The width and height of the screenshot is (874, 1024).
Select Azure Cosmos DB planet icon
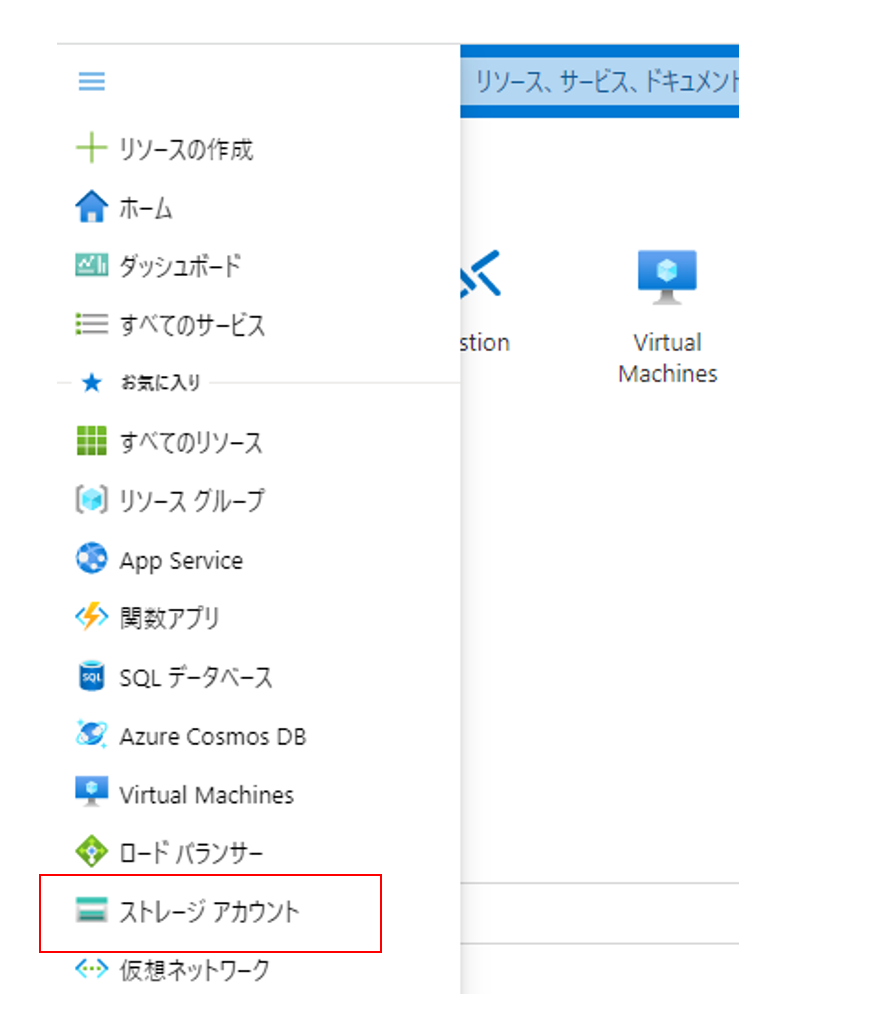(x=91, y=736)
